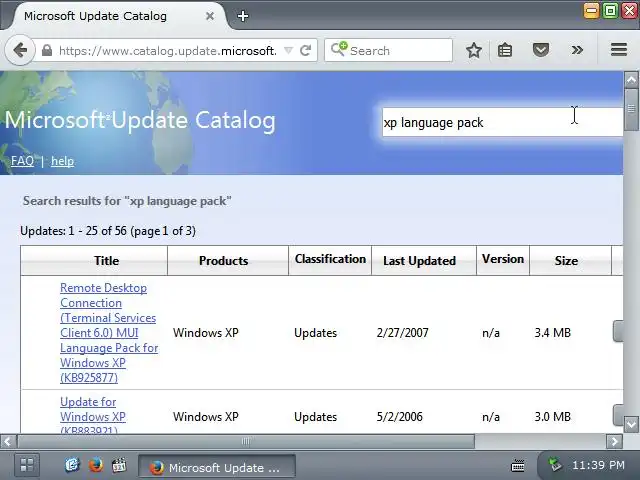Viewport: 640px width, 480px height.
Task: Select Microsoft Update taskbar window button
Action: coord(217,467)
